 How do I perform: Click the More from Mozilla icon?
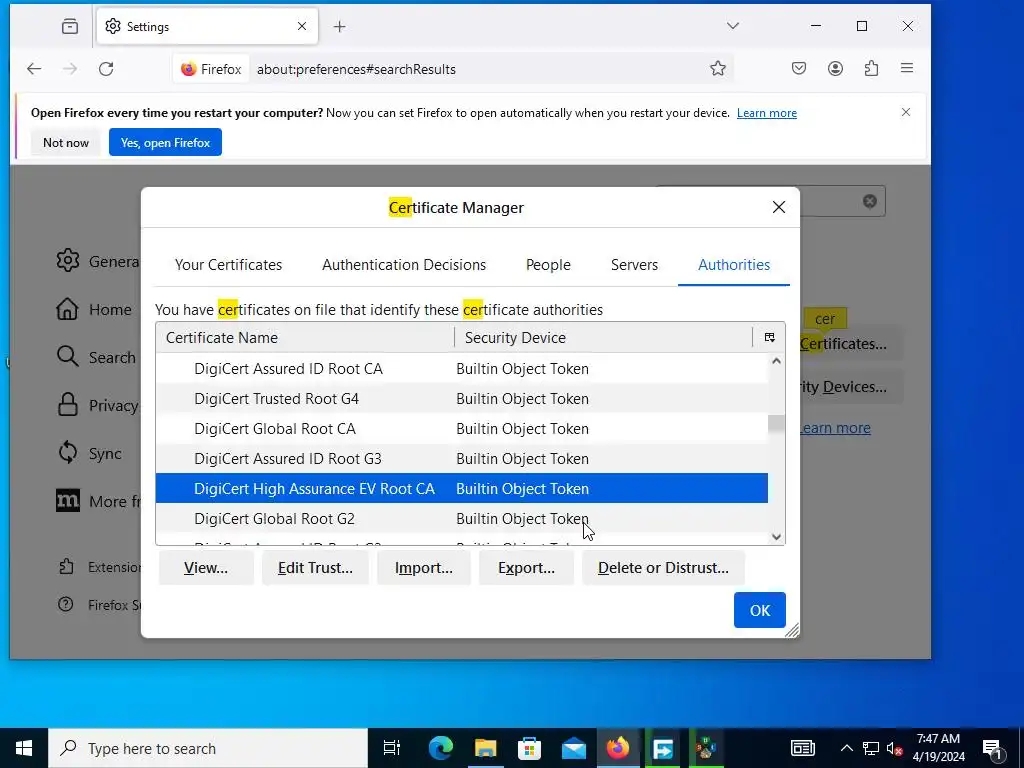(x=68, y=501)
